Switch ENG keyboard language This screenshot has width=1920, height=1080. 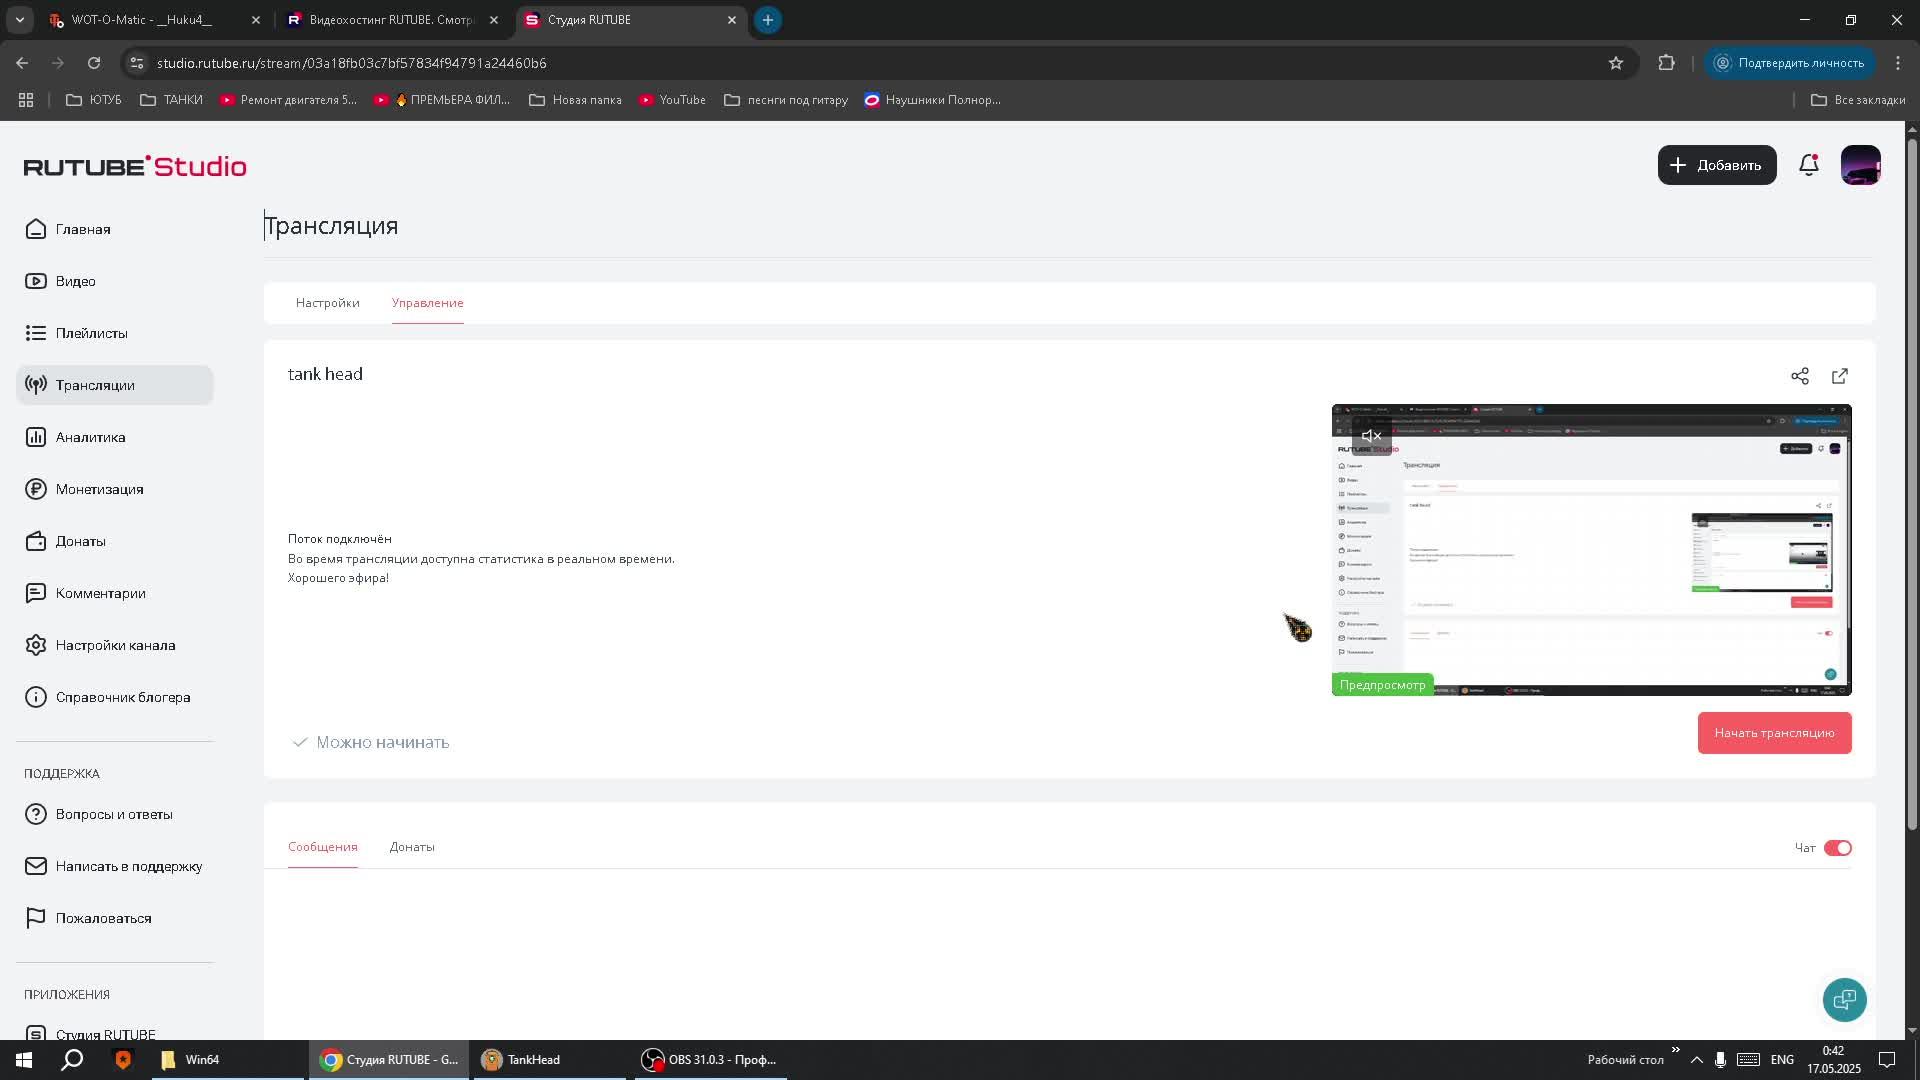point(1782,1060)
